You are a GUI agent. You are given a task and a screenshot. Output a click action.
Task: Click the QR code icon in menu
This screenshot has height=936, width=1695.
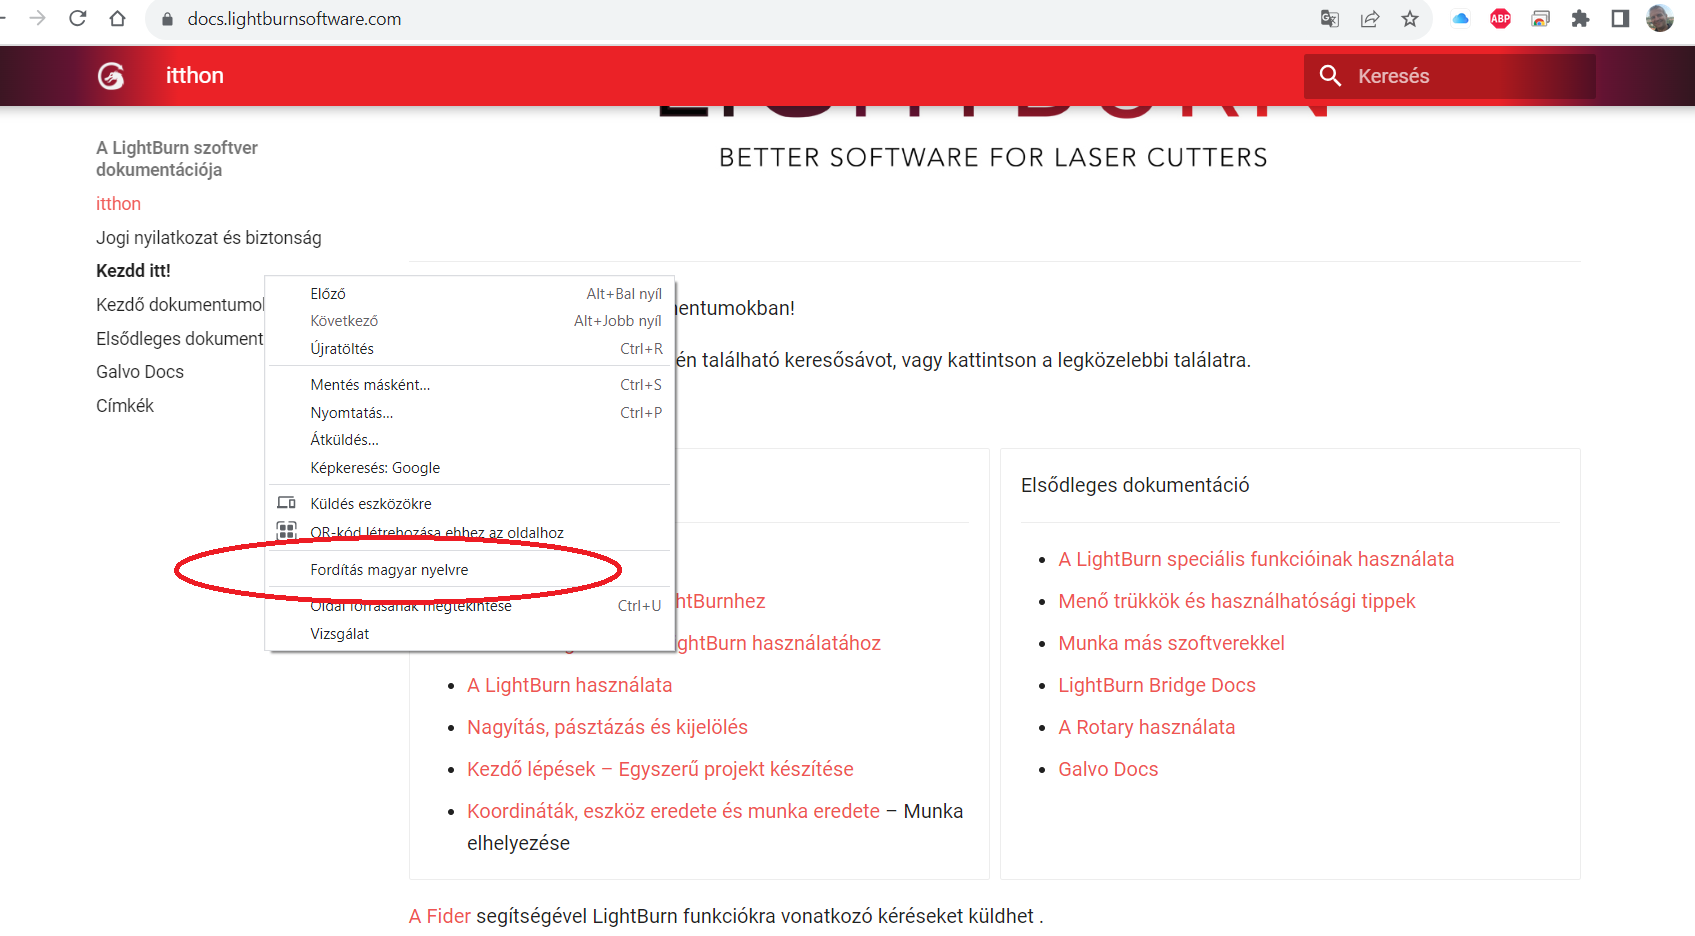[287, 531]
